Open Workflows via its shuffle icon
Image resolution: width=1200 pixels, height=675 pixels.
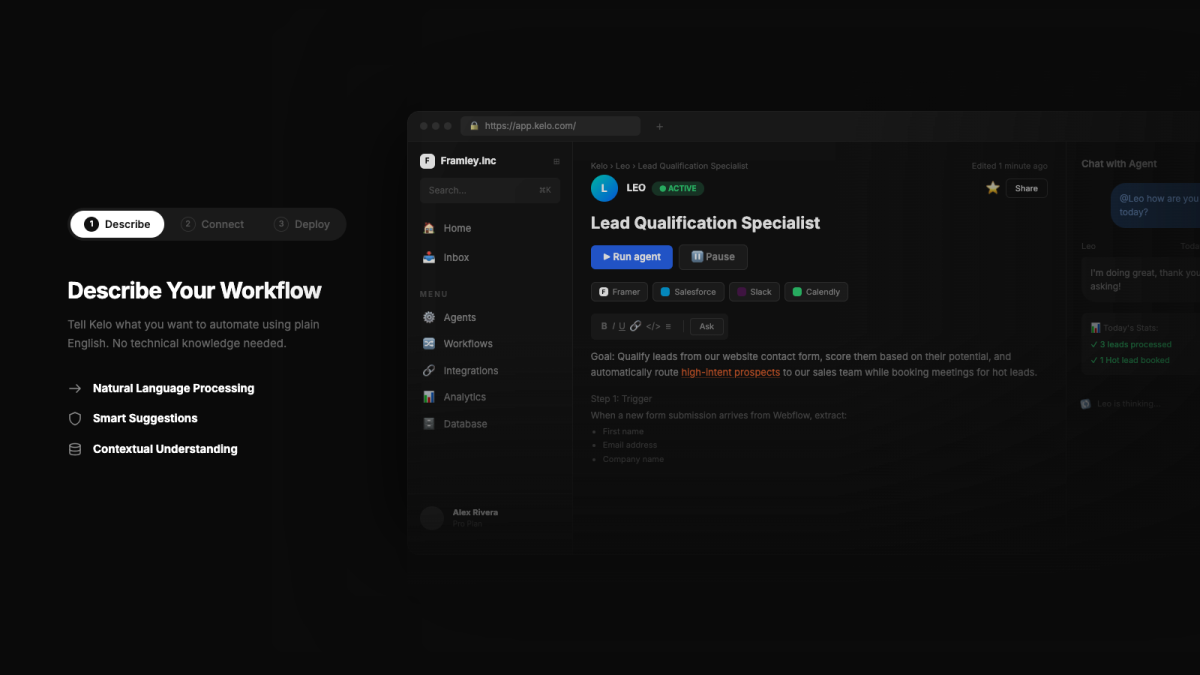coord(429,344)
